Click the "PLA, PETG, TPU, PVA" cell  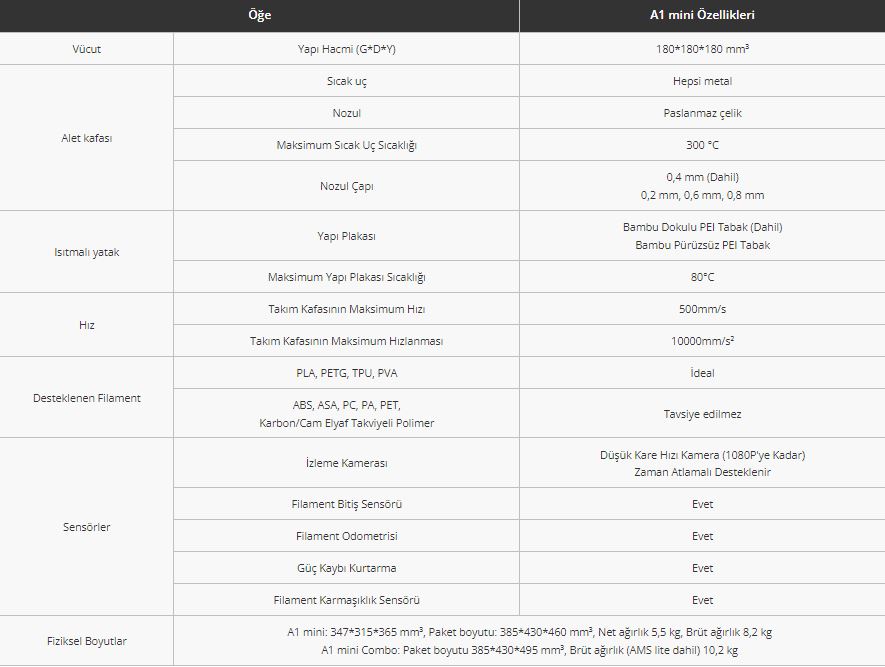[x=346, y=373]
